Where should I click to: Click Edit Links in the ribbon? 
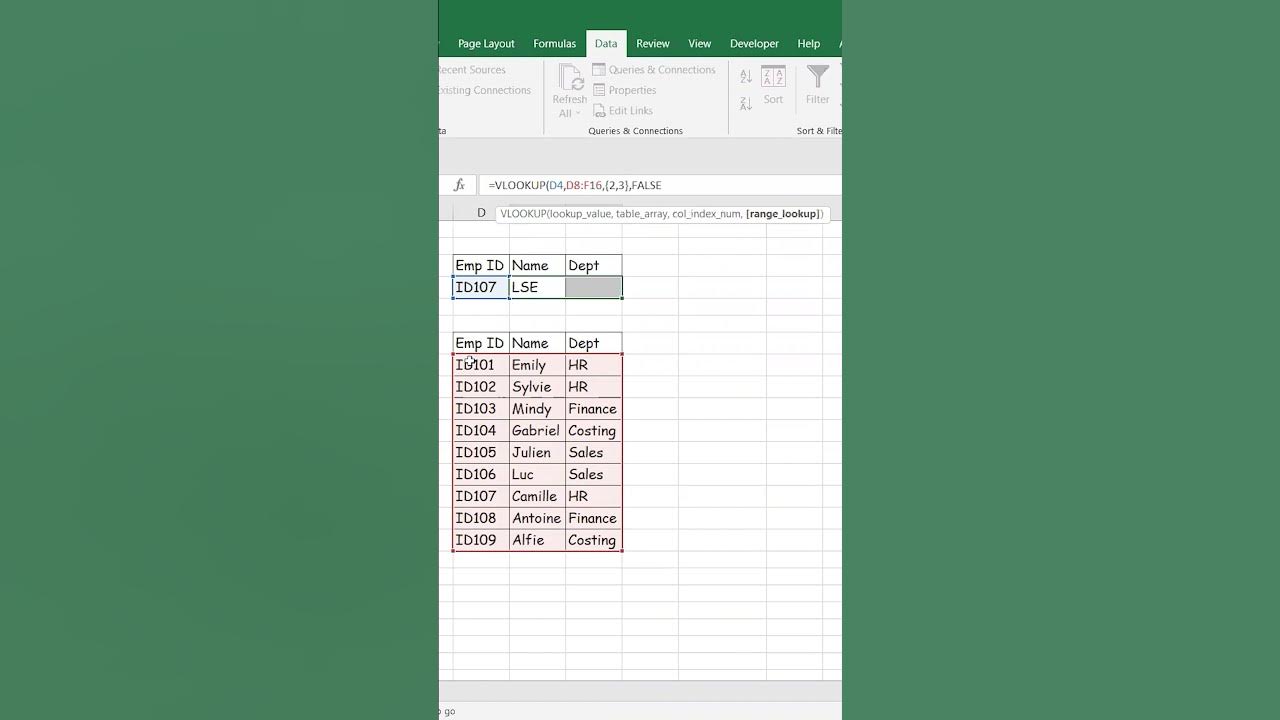click(622, 111)
